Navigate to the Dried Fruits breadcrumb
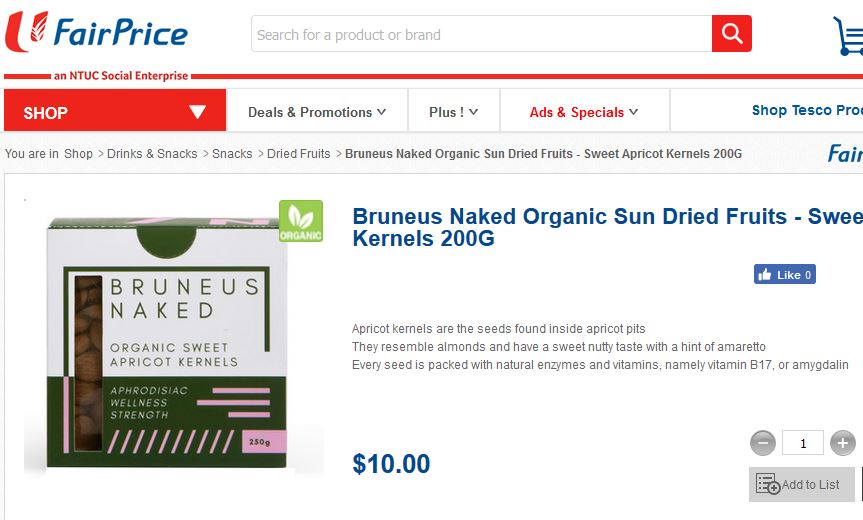This screenshot has height=520, width=863. 298,154
